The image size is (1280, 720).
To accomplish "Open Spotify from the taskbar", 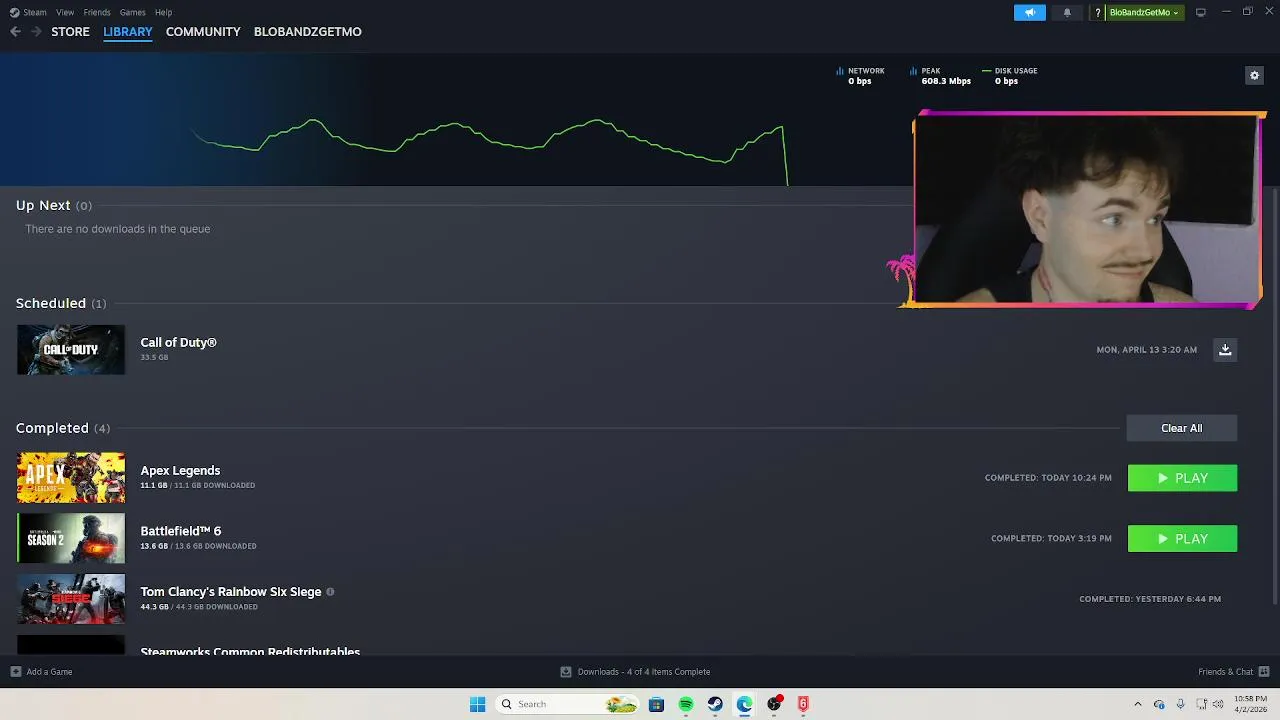I will pyautogui.click(x=686, y=704).
